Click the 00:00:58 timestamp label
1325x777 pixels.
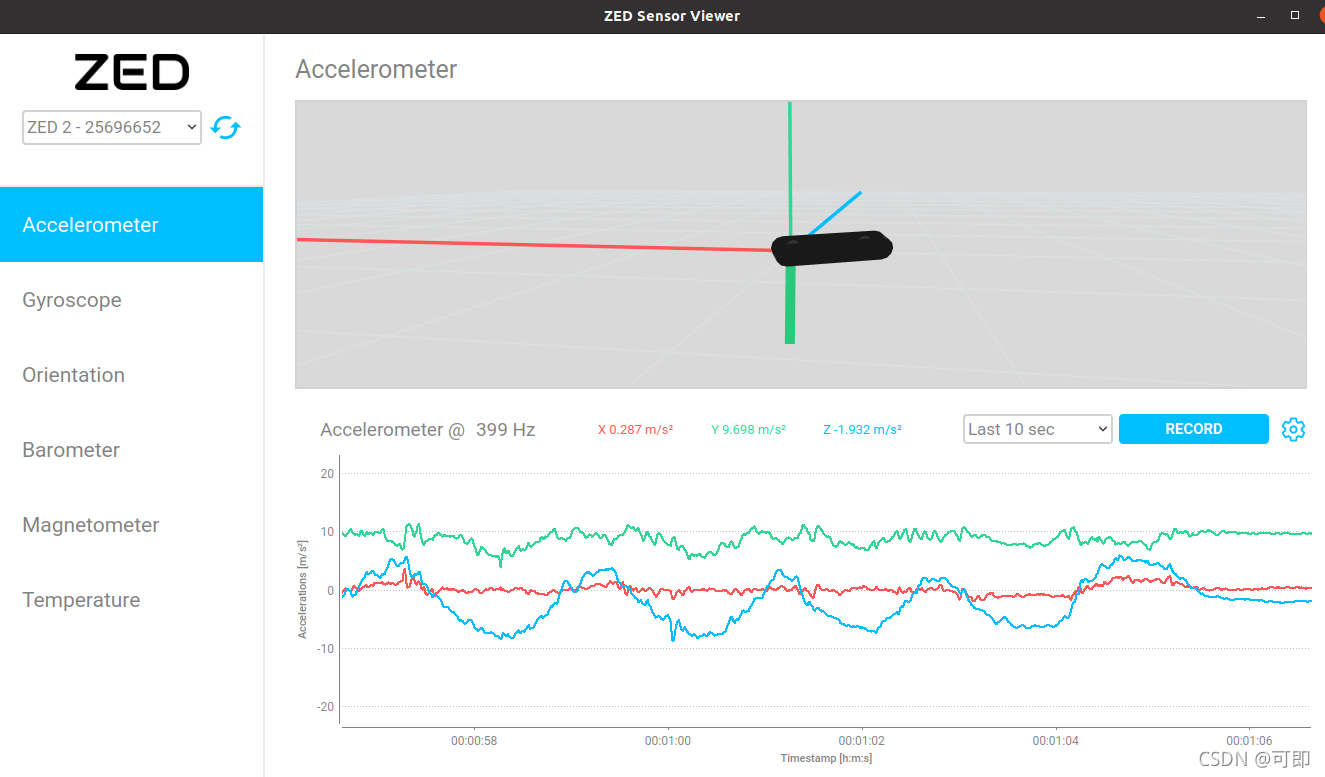(474, 742)
